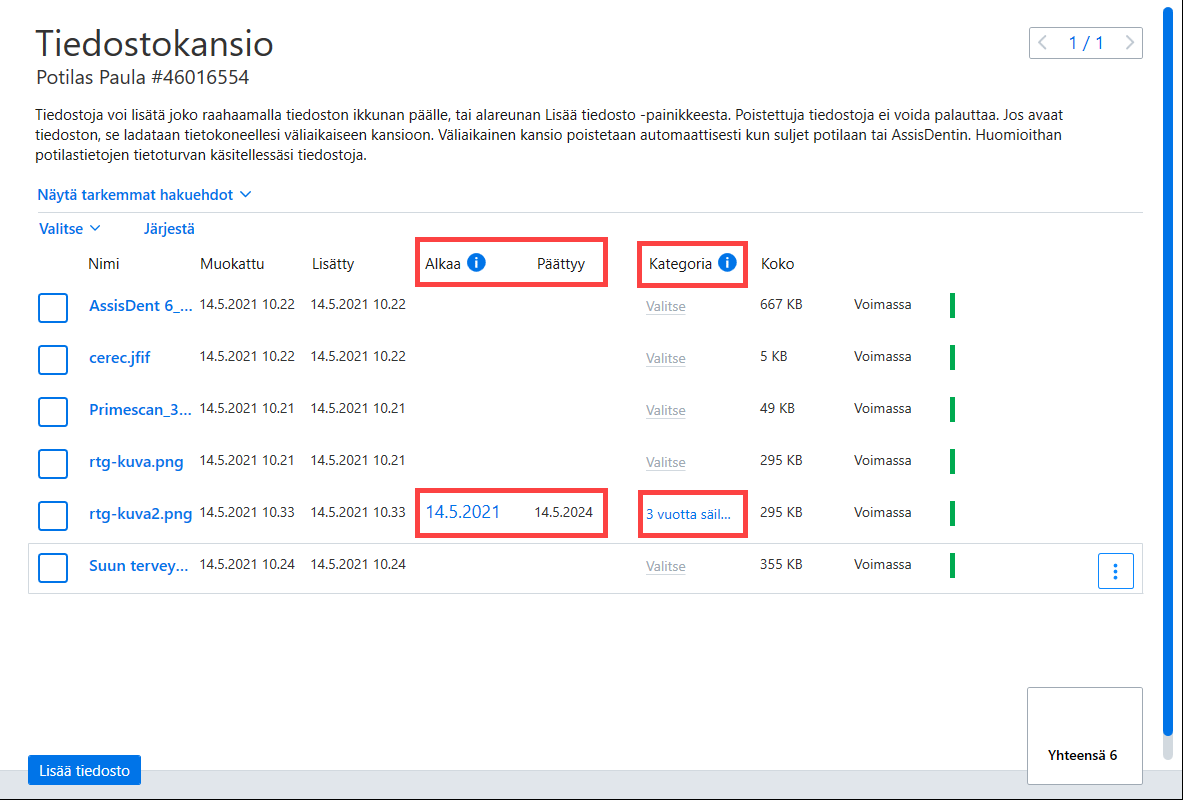The image size is (1183, 800).
Task: Click the 667 KB size value
Action: click(781, 305)
